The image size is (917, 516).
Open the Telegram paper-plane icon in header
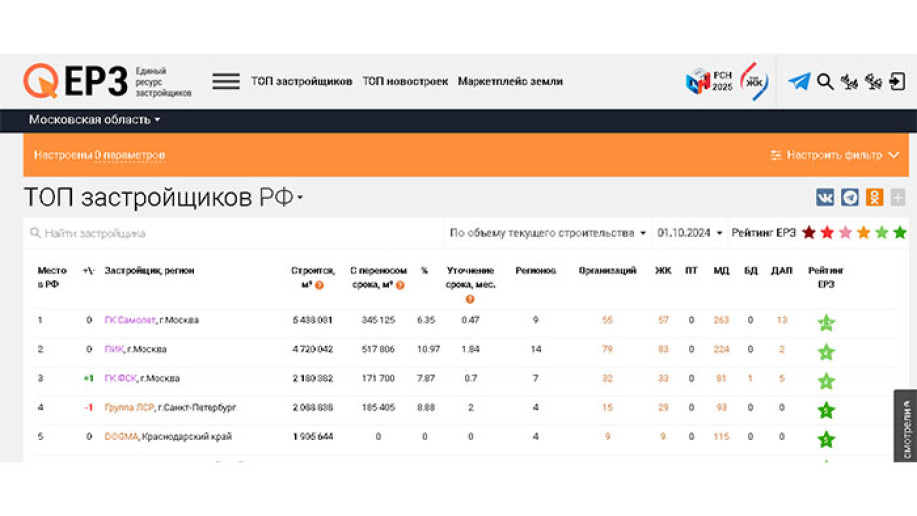point(799,81)
